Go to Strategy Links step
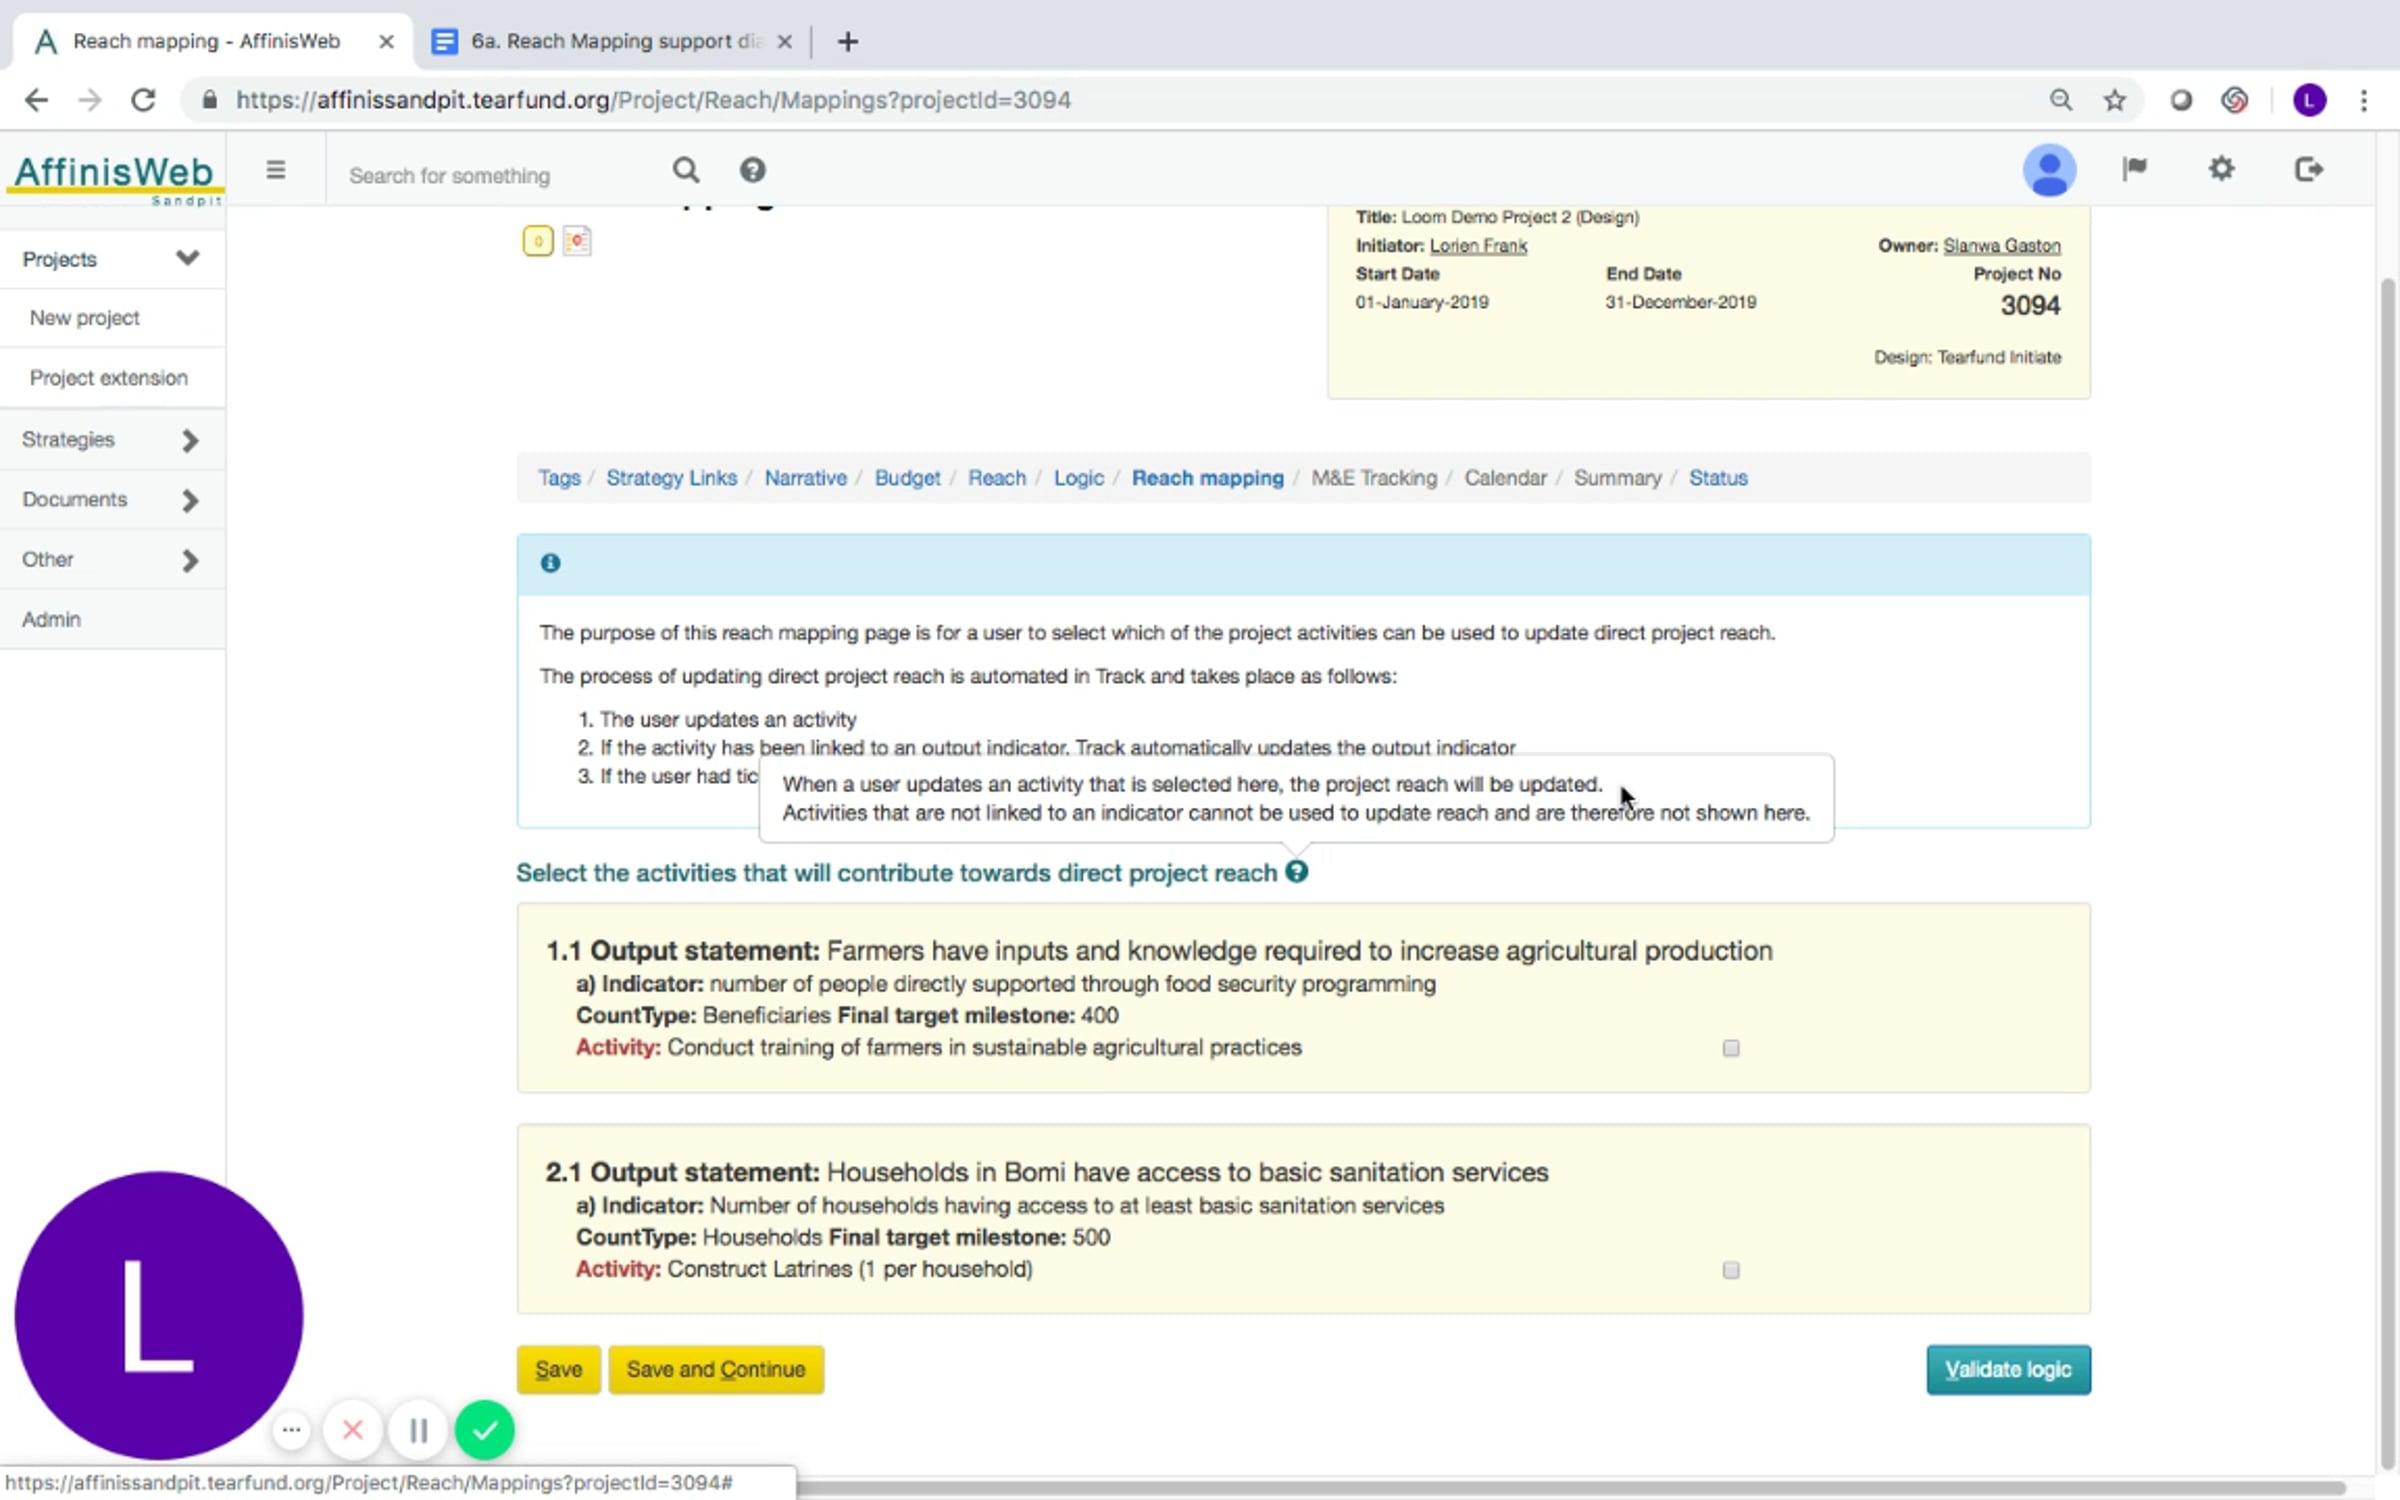The image size is (2400, 1500). (671, 478)
